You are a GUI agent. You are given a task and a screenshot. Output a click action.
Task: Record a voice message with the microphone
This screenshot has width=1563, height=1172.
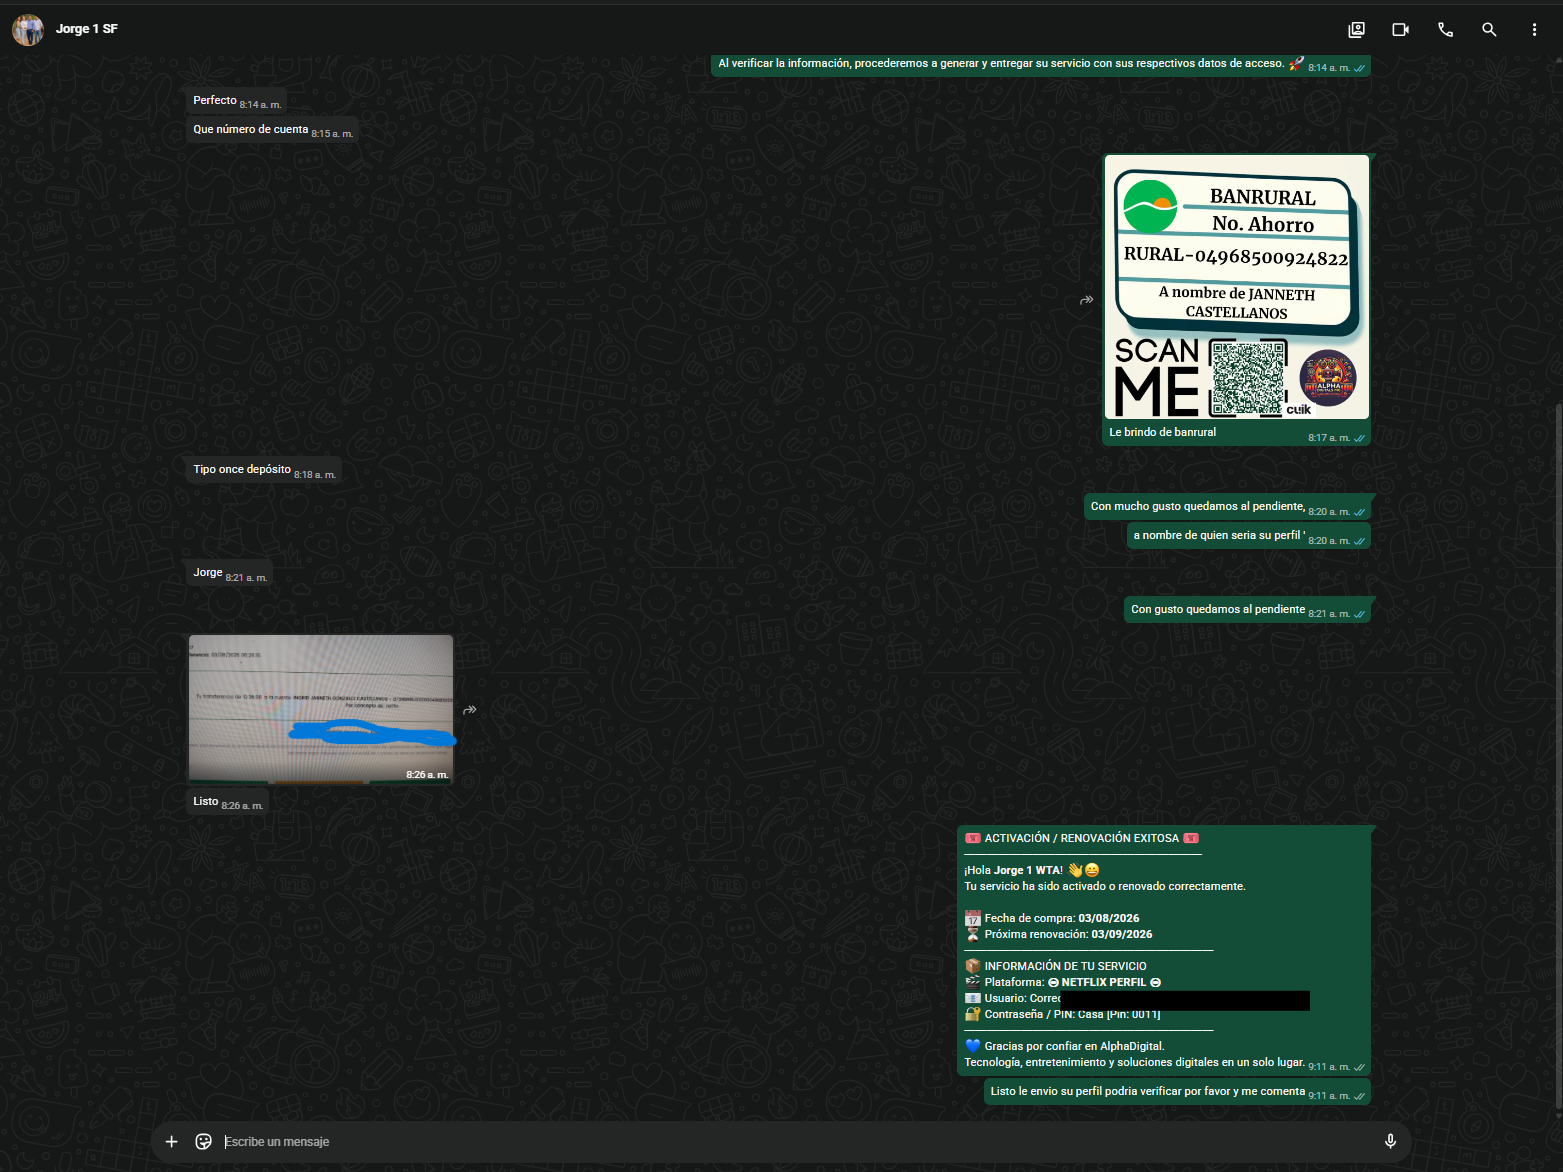coord(1390,1141)
